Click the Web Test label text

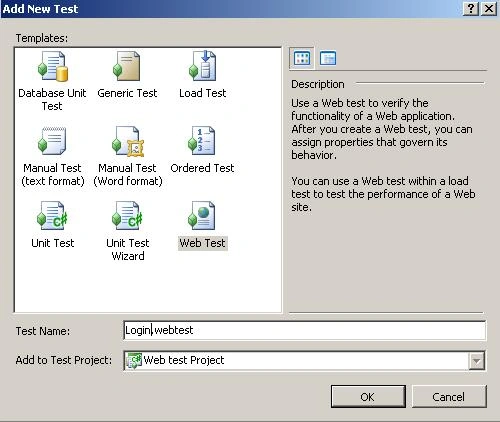202,243
